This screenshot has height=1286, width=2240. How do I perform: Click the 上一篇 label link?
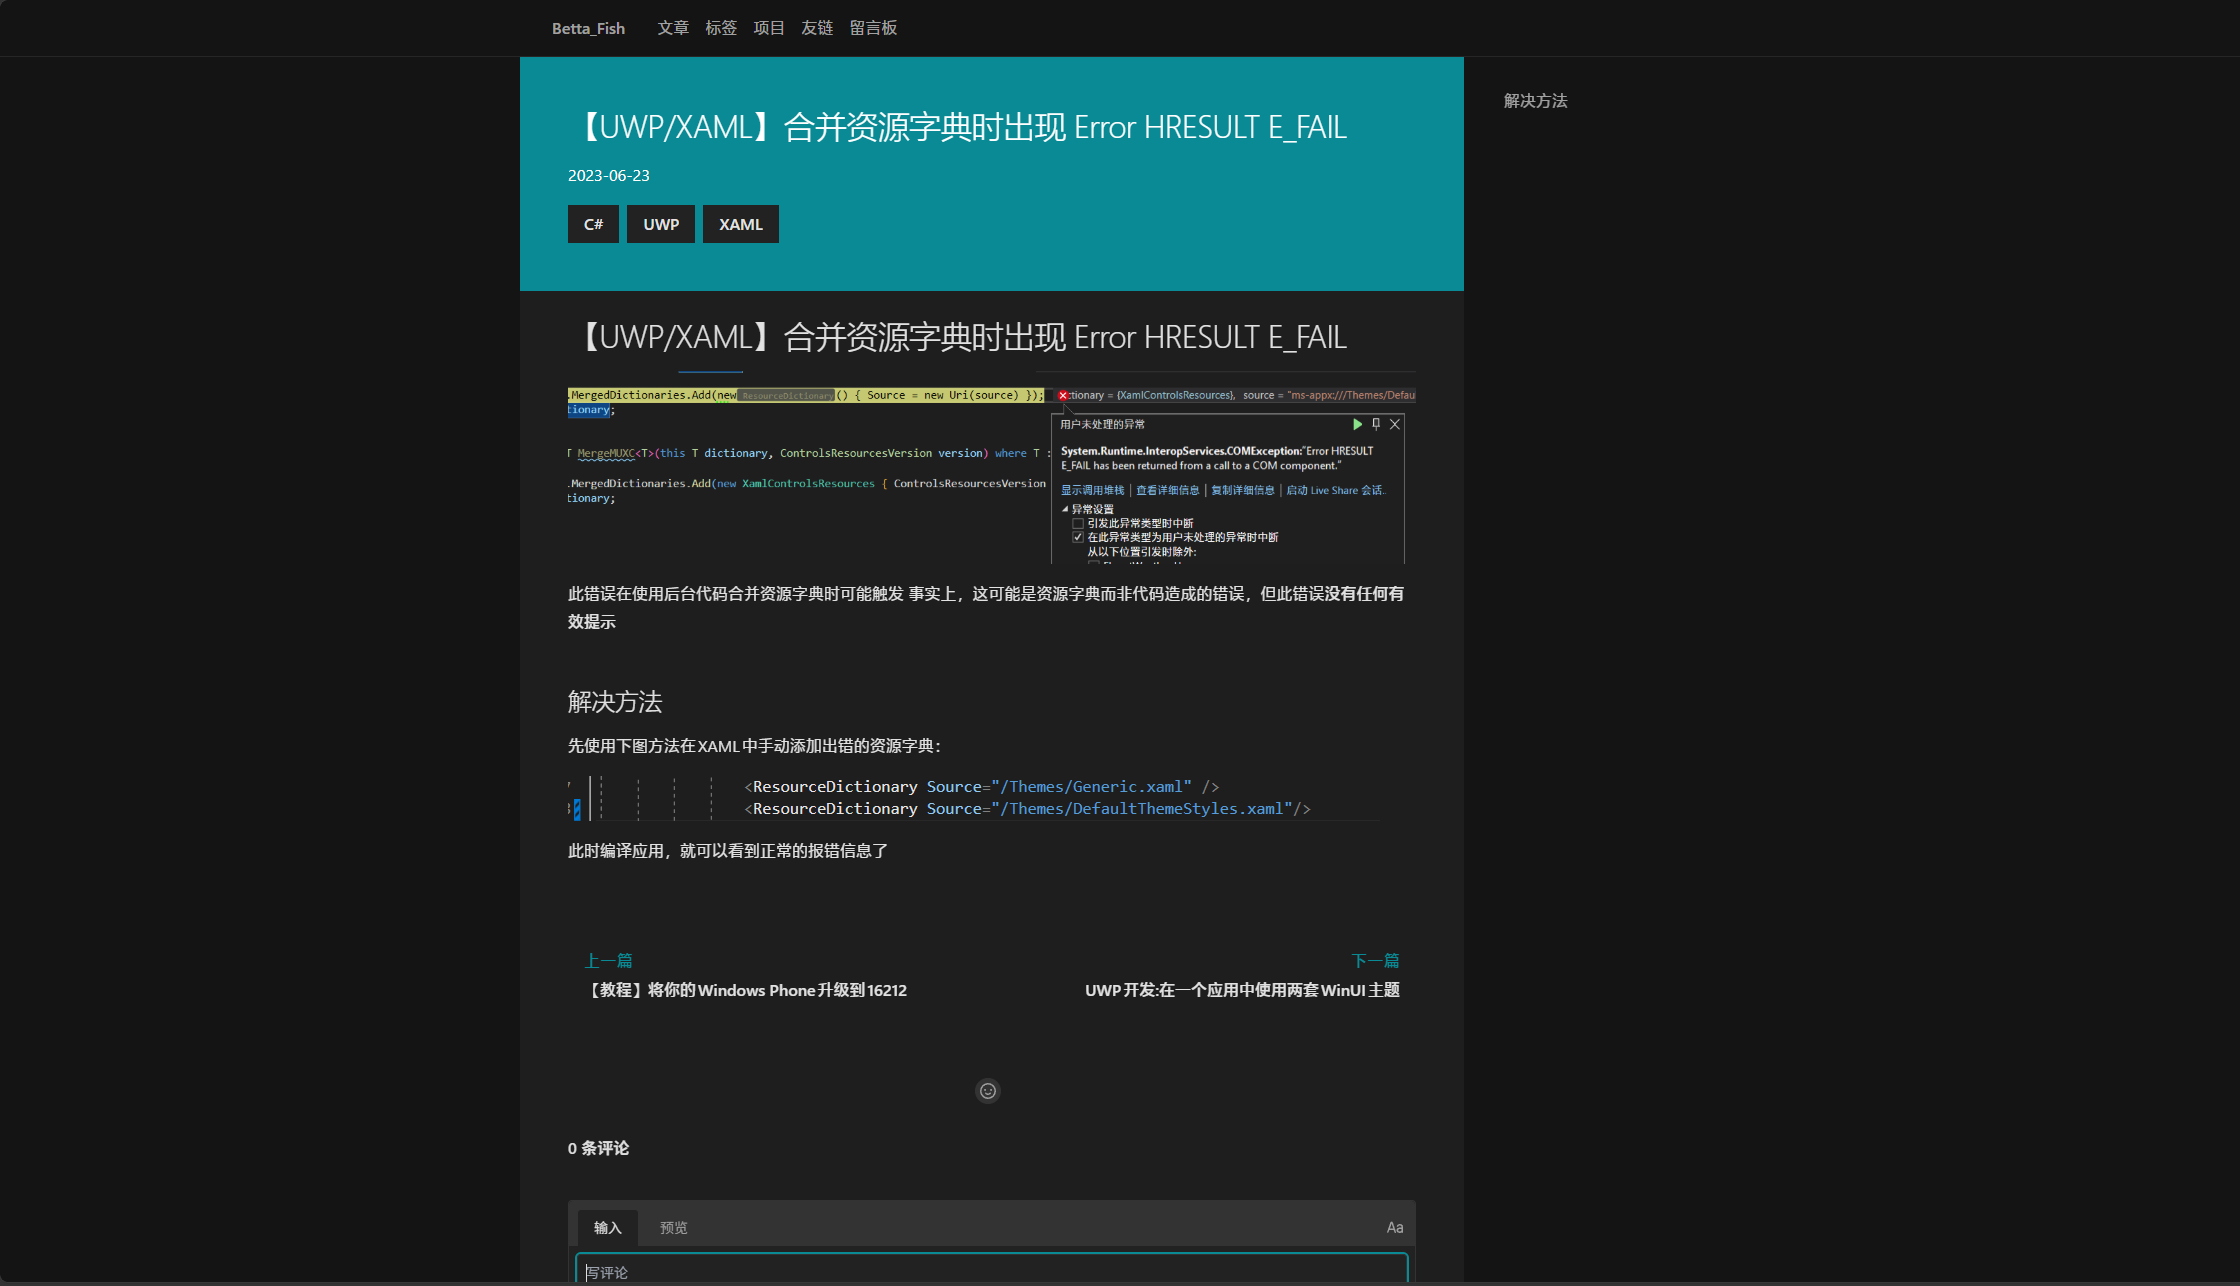click(608, 961)
